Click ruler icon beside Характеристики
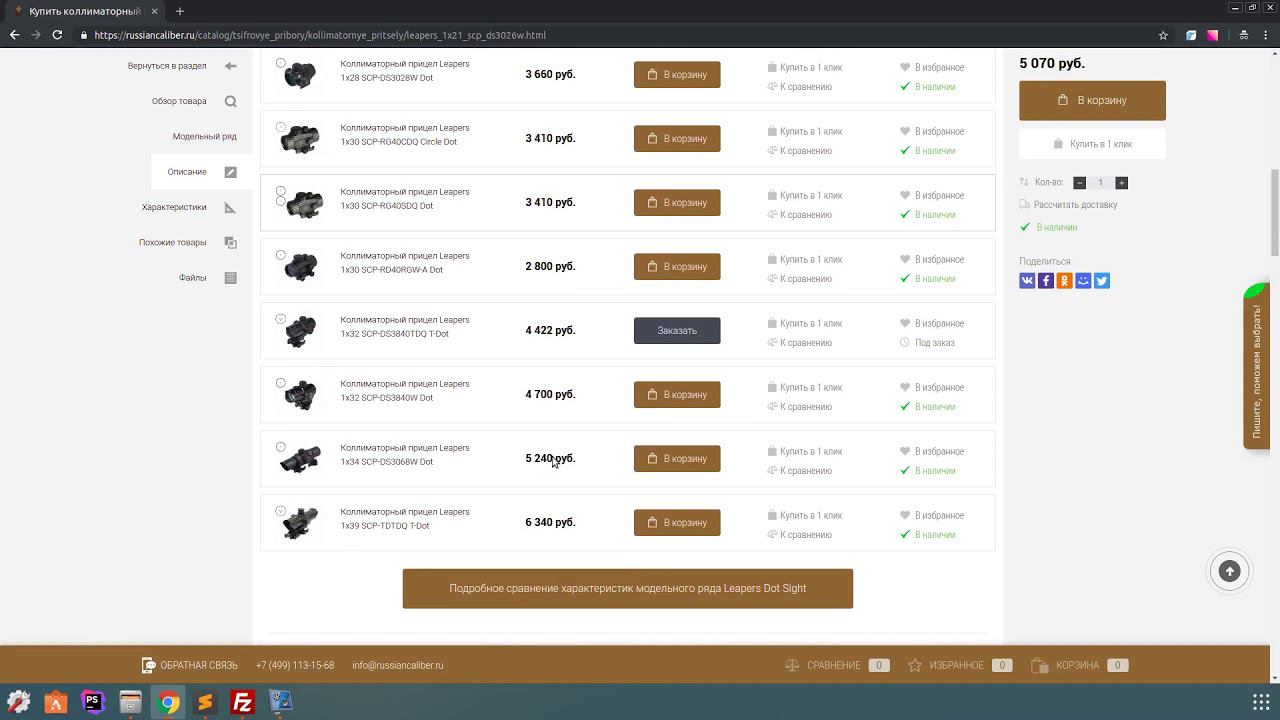The height and width of the screenshot is (720, 1280). click(231, 207)
